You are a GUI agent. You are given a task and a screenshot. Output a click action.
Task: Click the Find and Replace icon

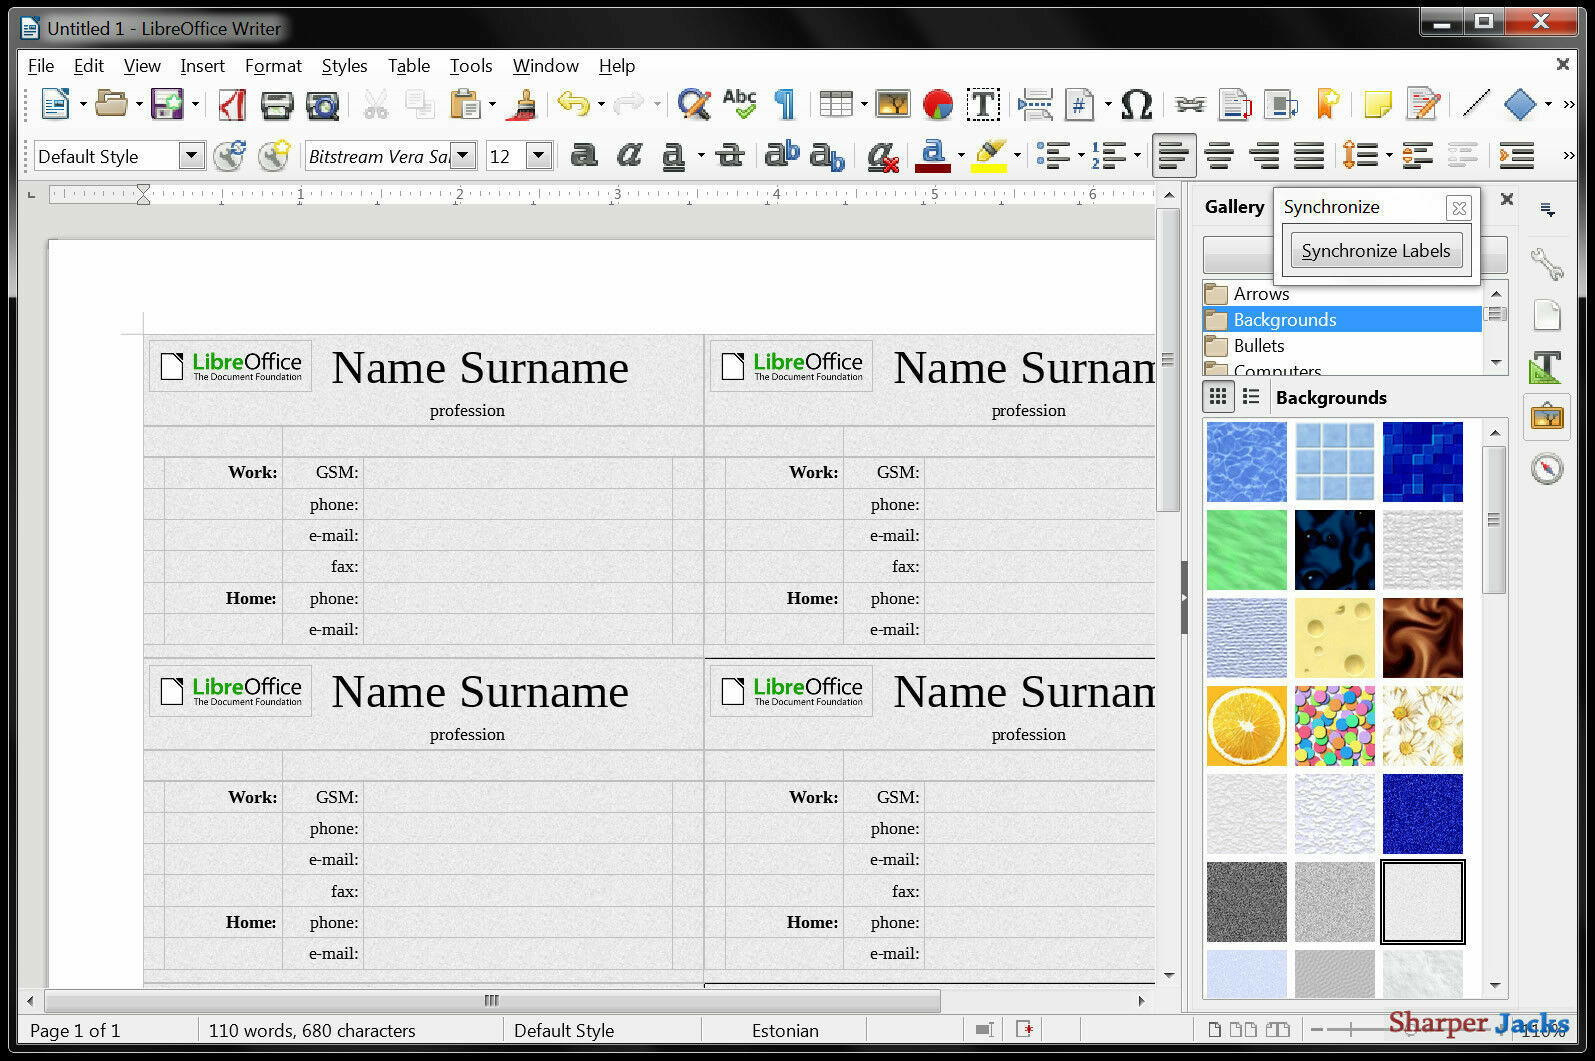693,104
